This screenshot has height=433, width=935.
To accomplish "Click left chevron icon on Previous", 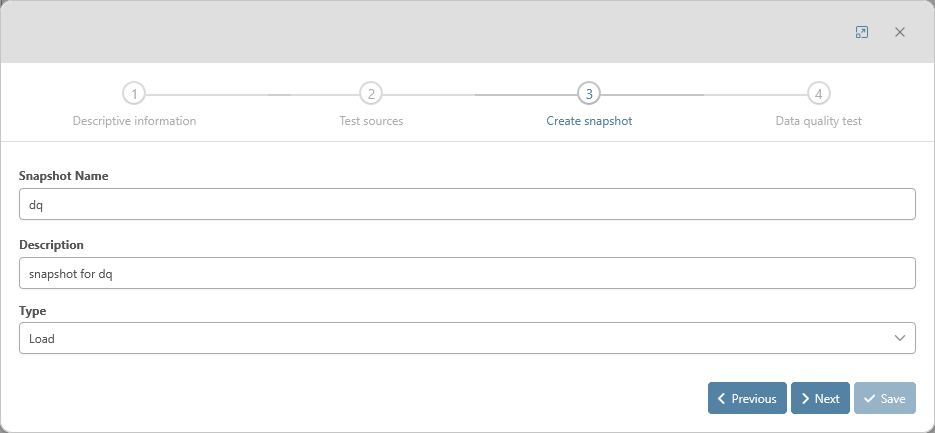I will pyautogui.click(x=721, y=398).
